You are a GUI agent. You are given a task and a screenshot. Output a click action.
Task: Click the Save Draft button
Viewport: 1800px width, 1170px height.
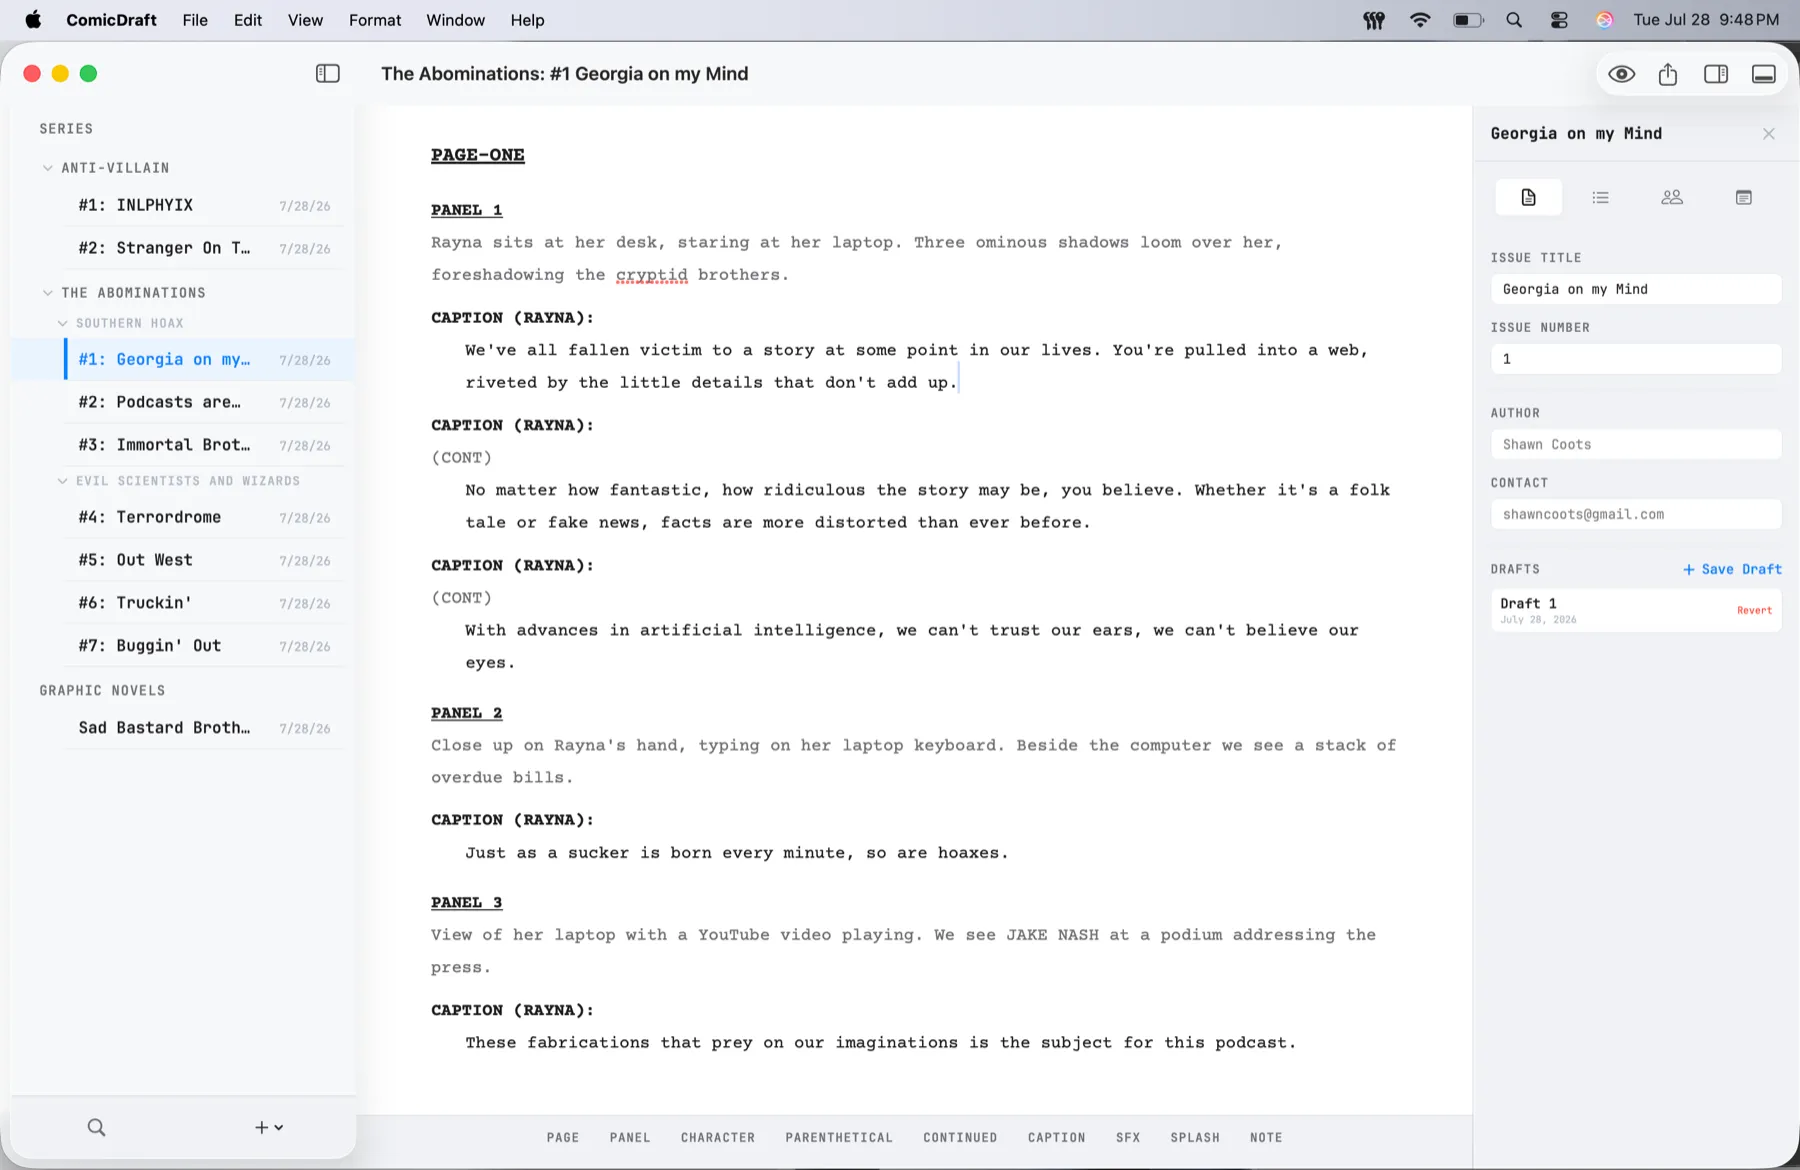pyautogui.click(x=1732, y=569)
